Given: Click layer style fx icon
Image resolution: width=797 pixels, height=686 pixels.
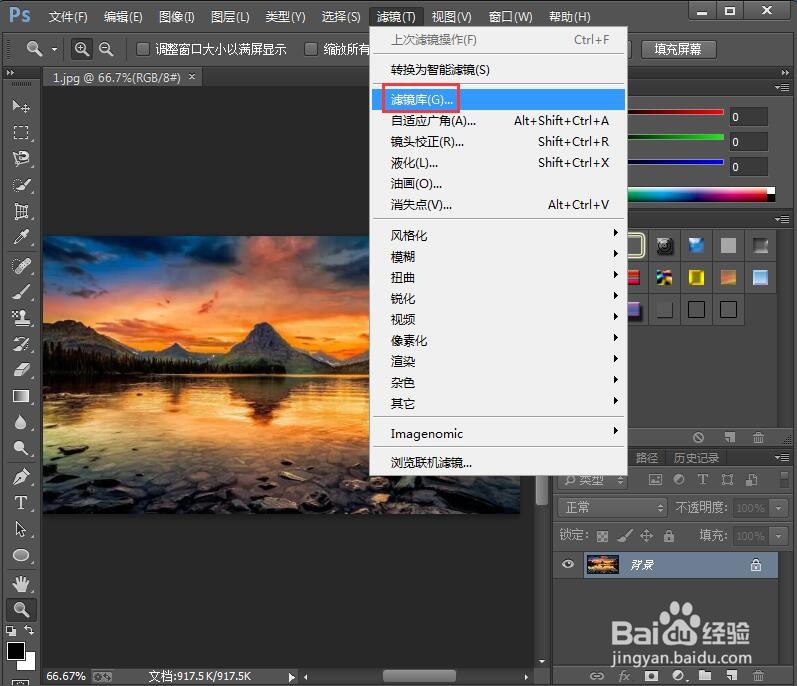Looking at the screenshot, I should click(624, 676).
